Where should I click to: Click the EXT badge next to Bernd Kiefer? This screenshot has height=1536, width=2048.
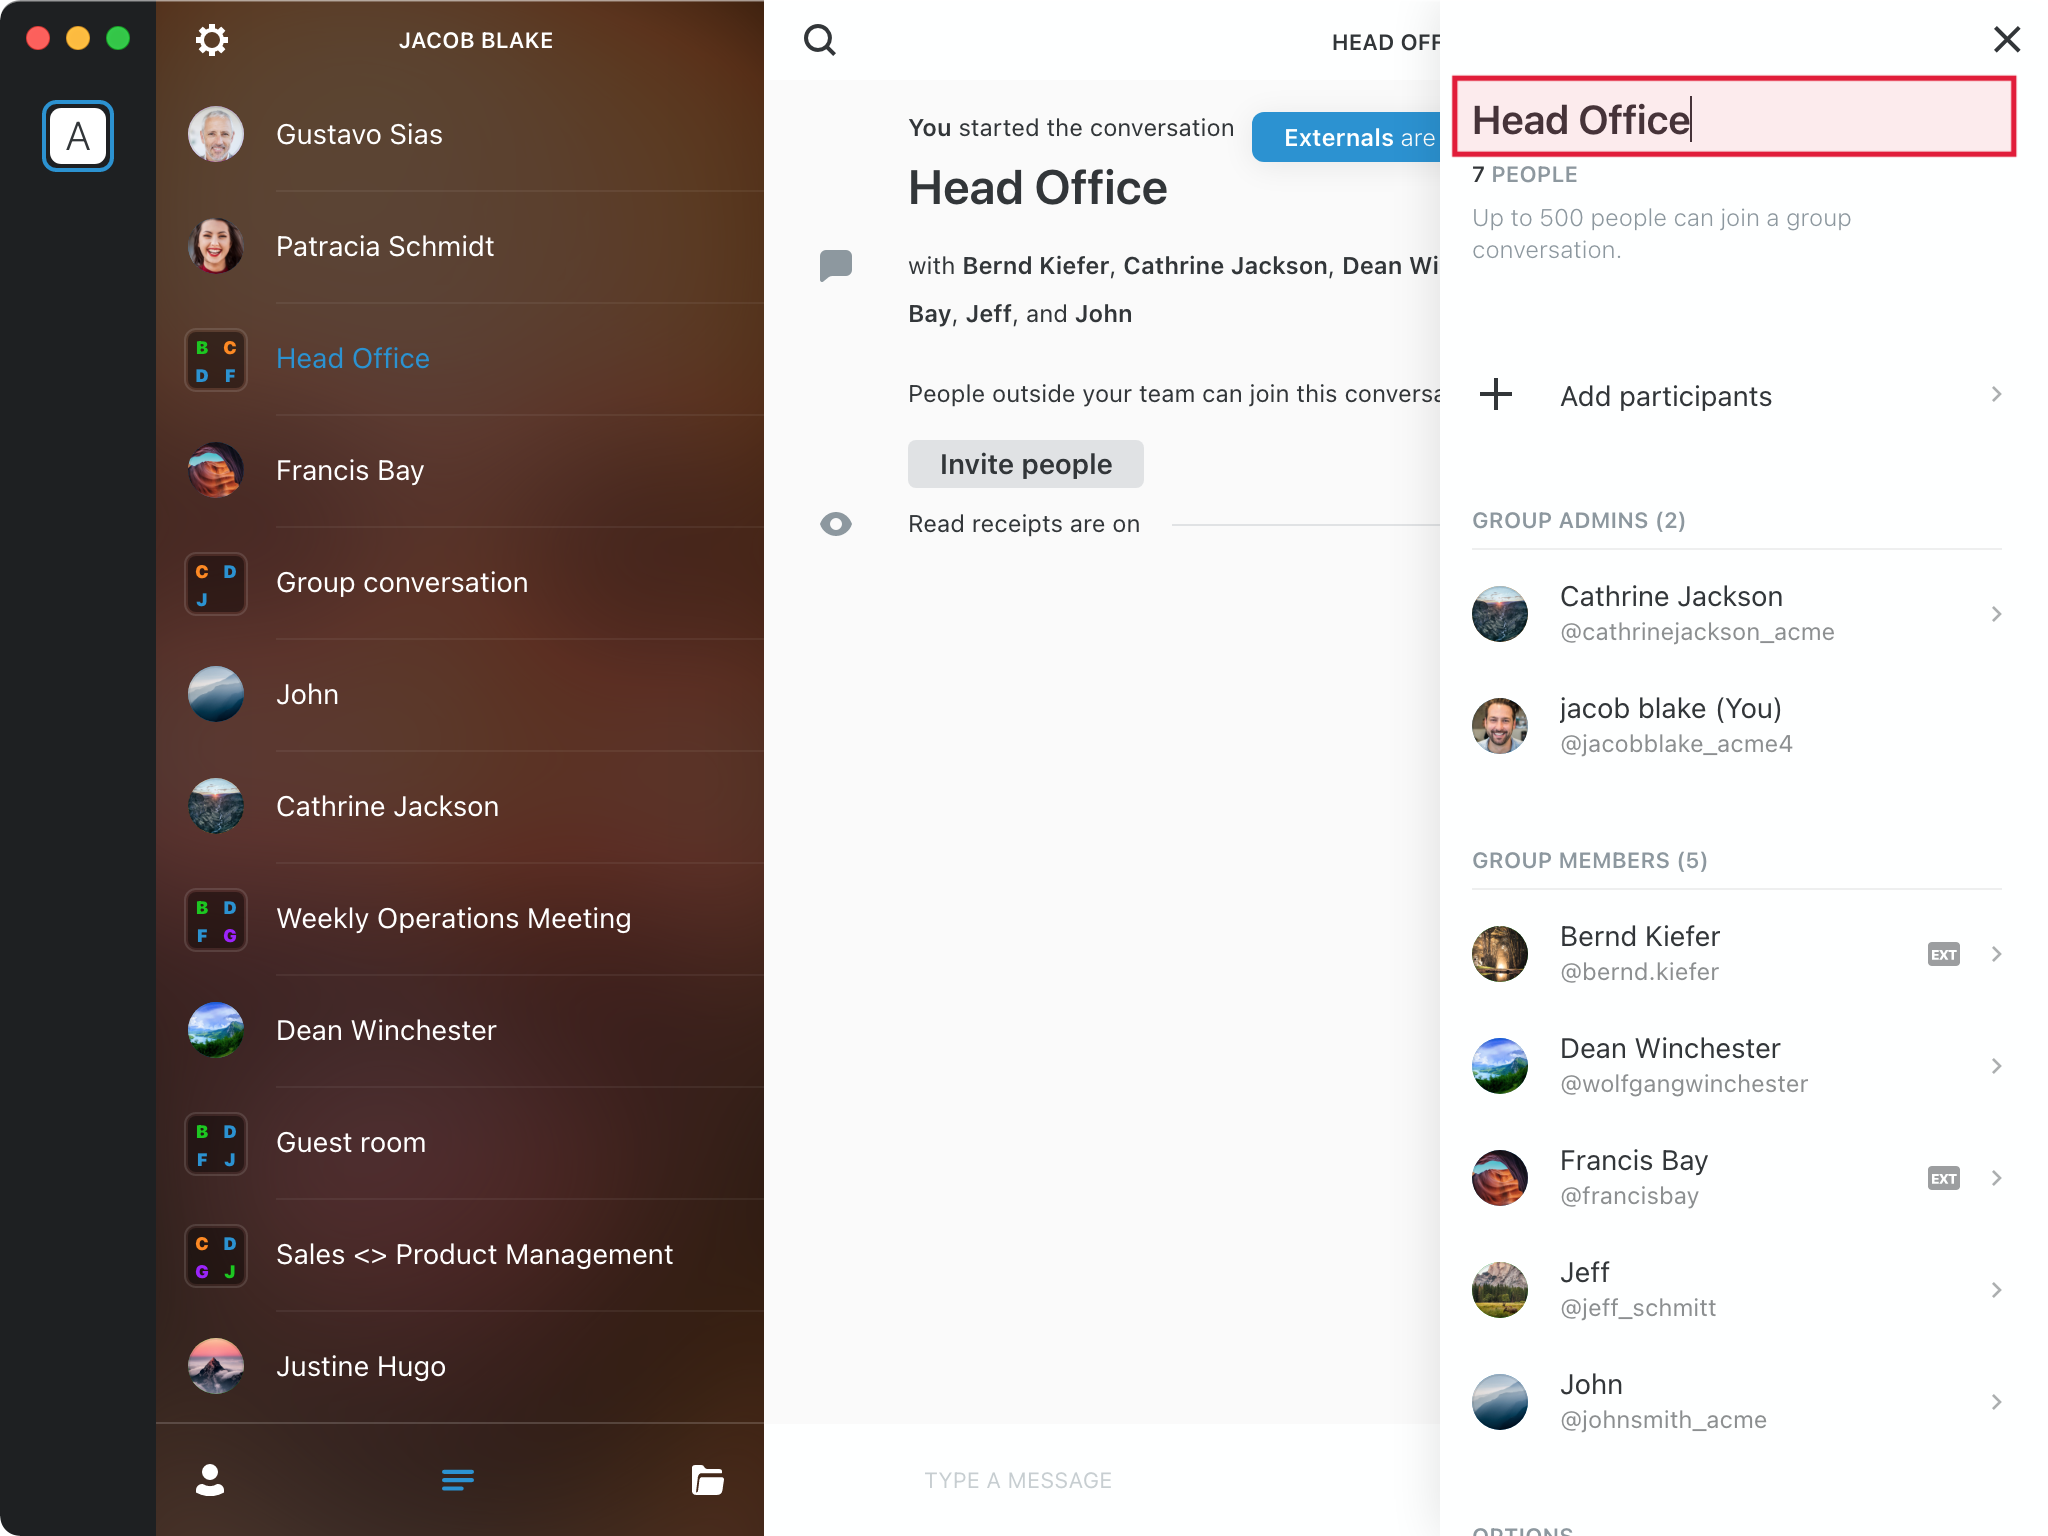click(x=1943, y=954)
